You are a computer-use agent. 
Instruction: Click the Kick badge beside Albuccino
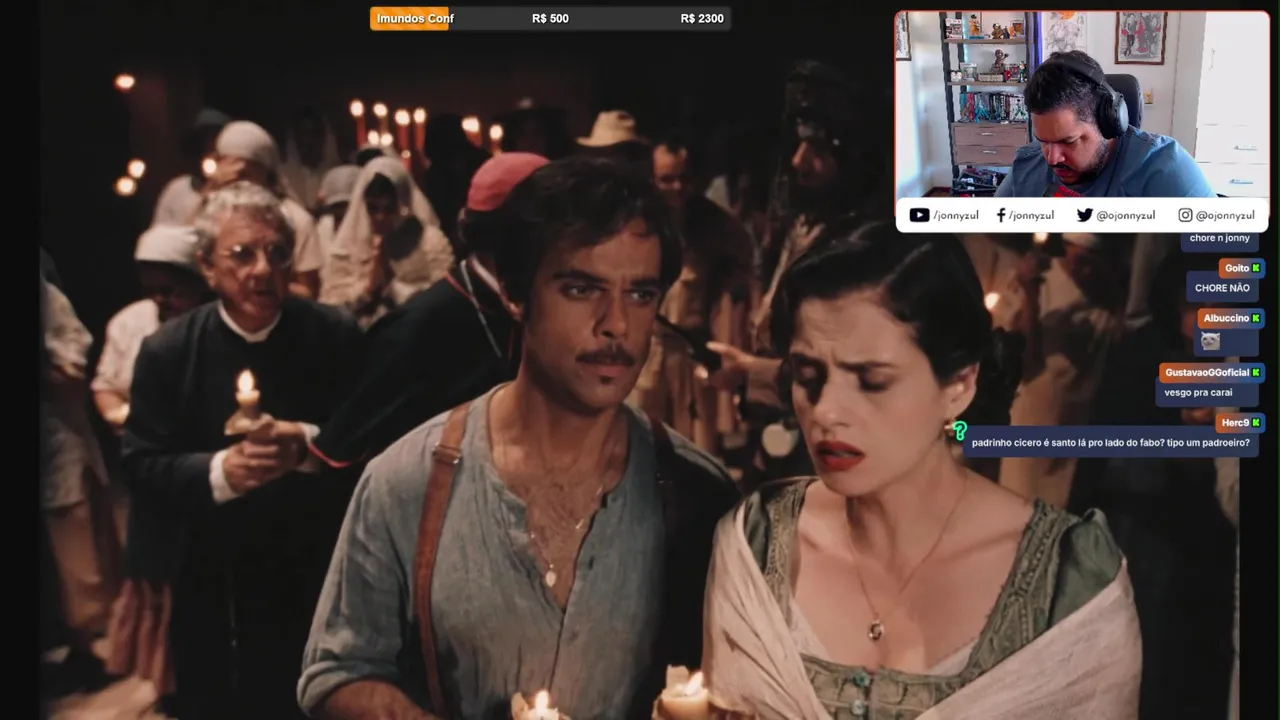[1256, 318]
